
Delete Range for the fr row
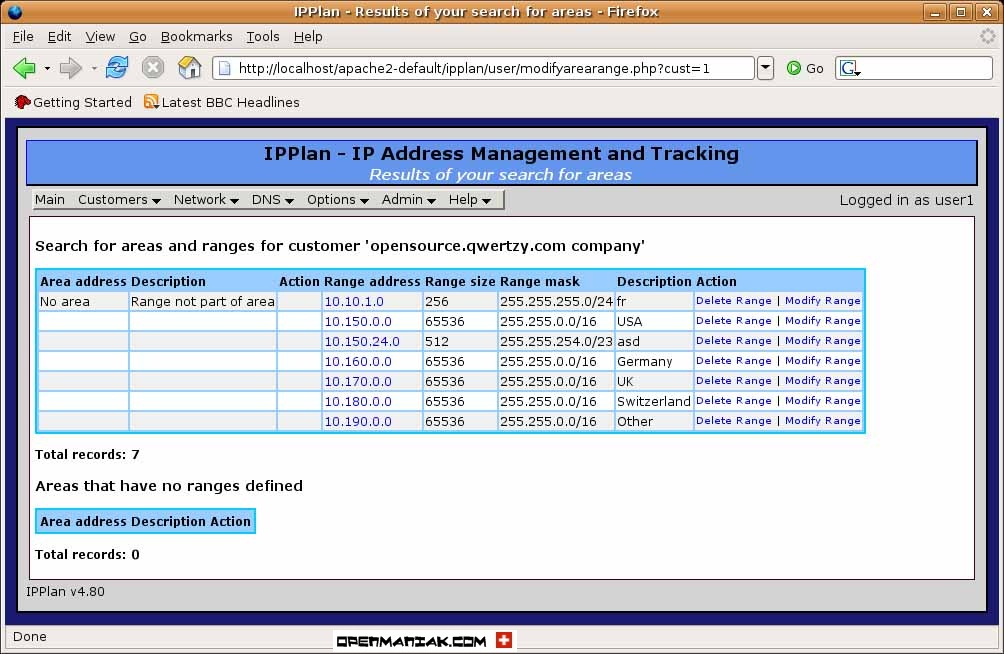coord(734,300)
